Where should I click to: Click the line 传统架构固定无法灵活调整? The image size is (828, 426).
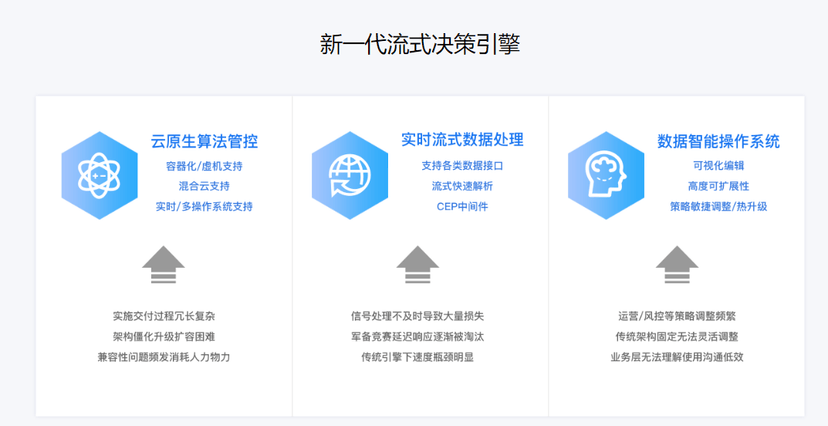click(x=677, y=337)
